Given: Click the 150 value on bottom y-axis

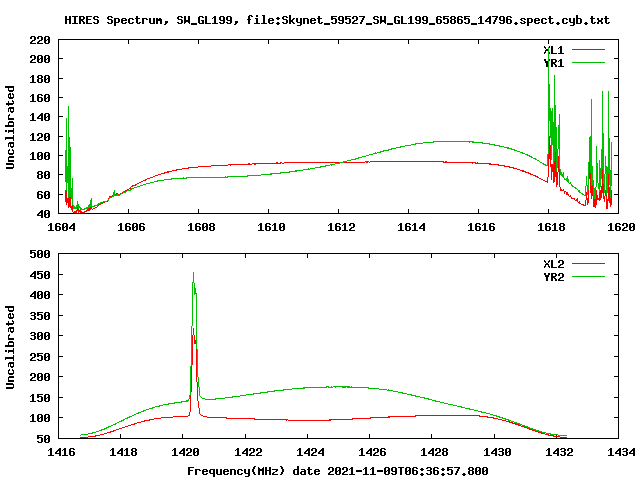Looking at the screenshot, I should pos(40,398).
